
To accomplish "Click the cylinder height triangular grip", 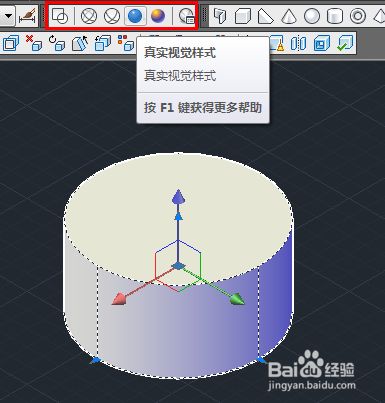I will coord(179,217).
